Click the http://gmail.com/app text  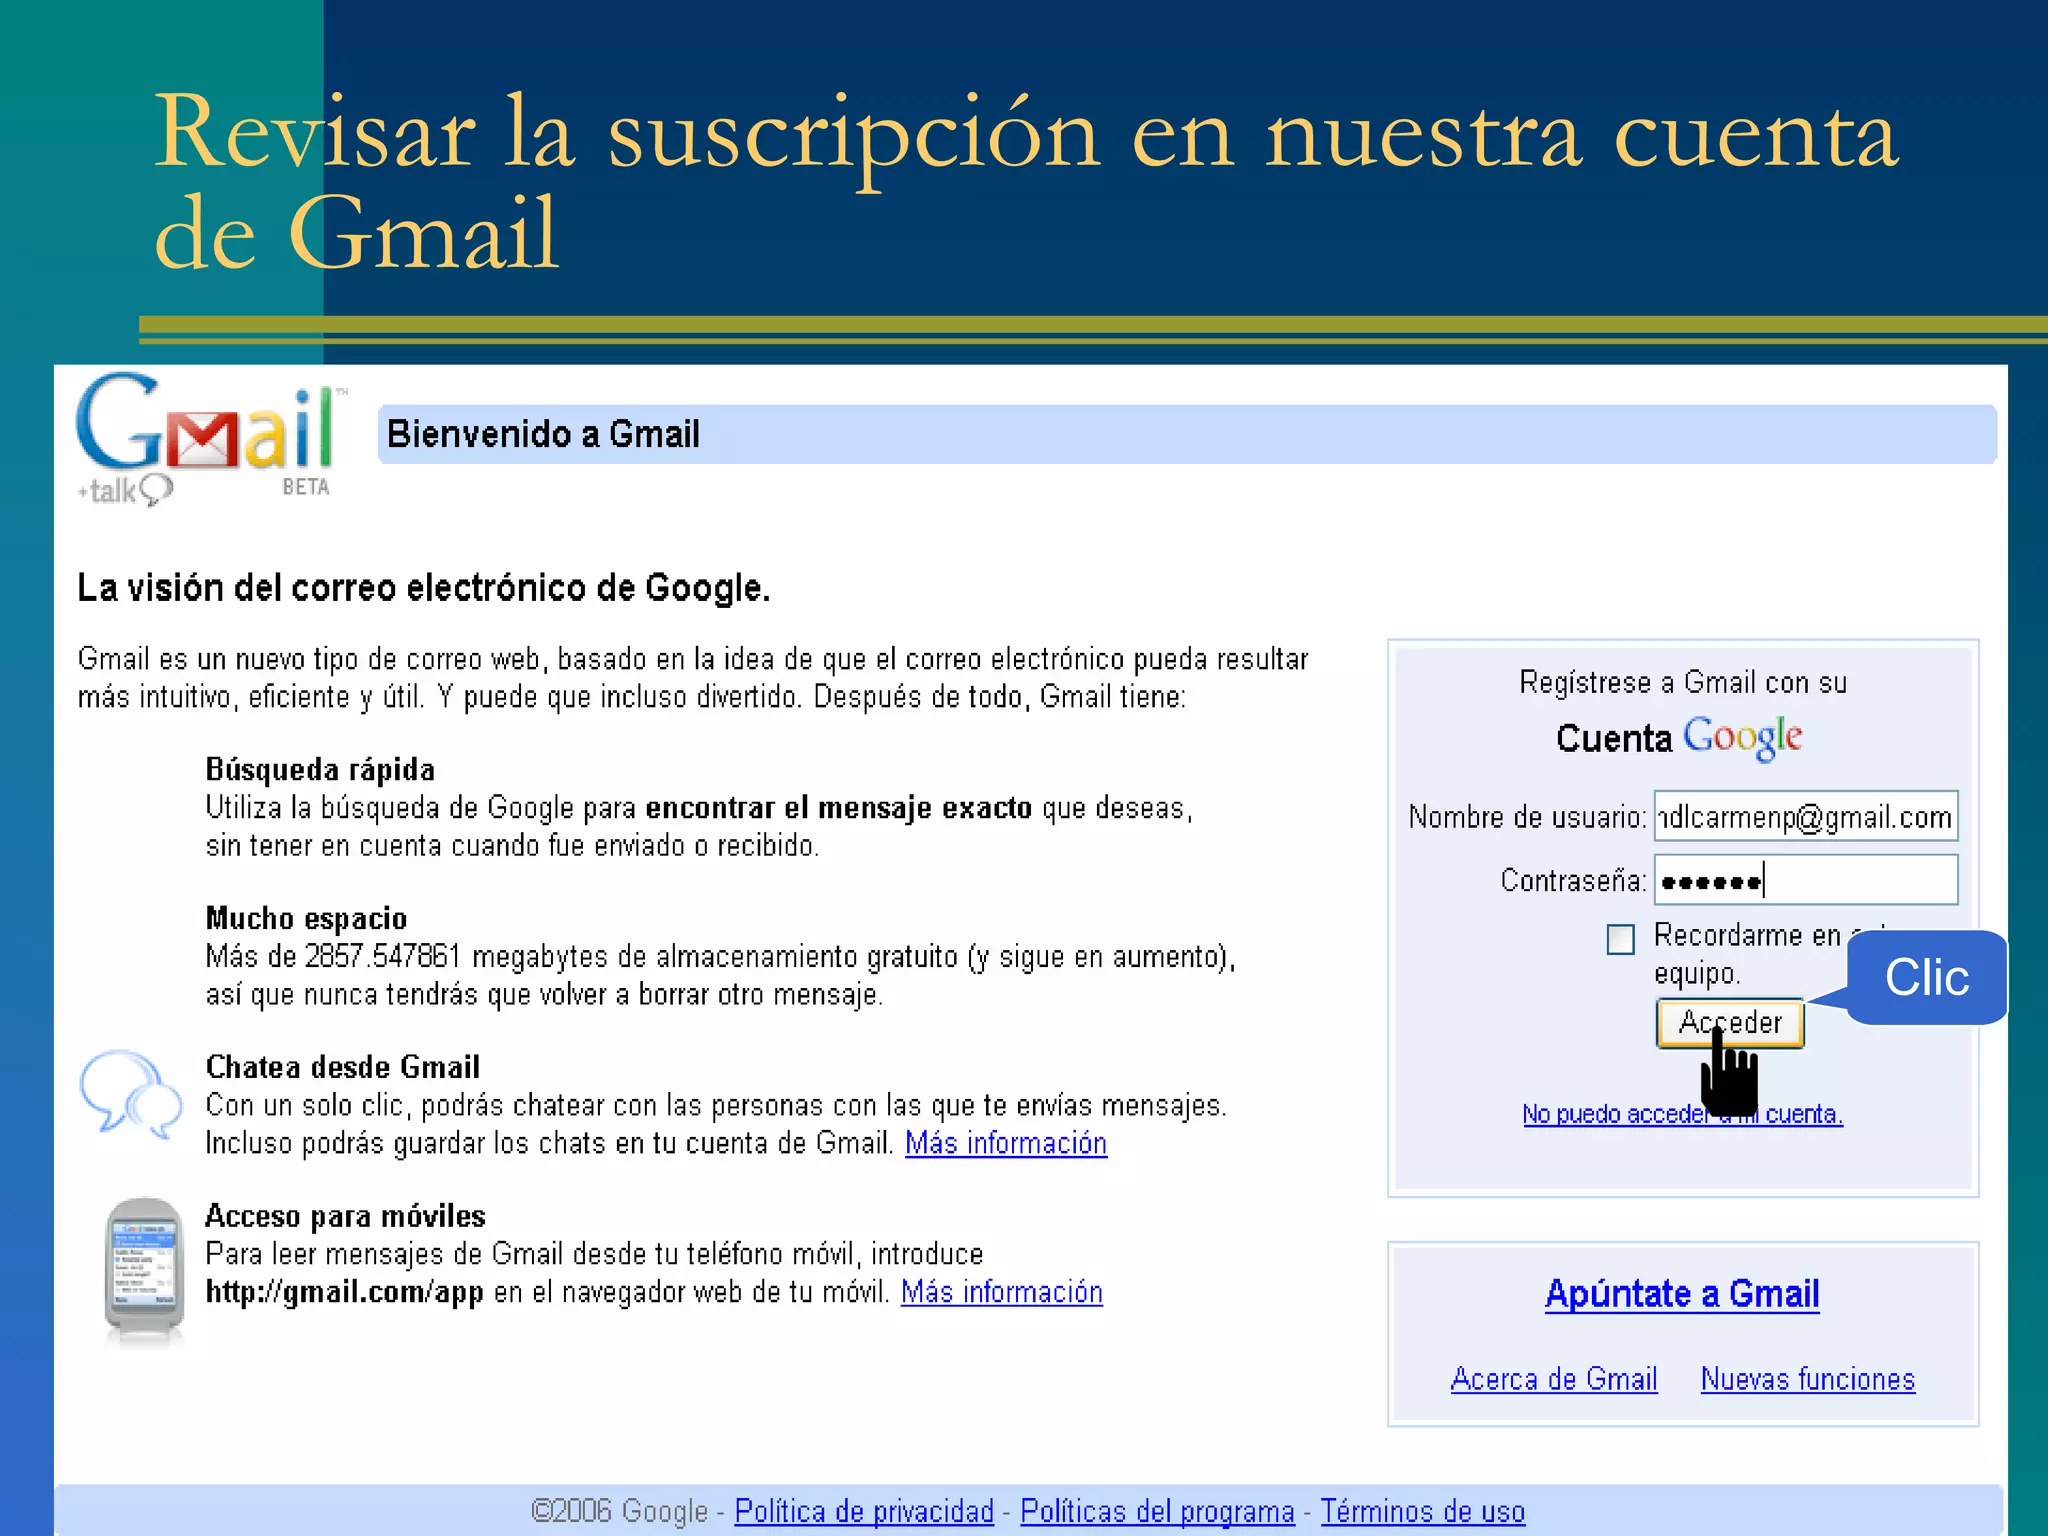pyautogui.click(x=344, y=1292)
